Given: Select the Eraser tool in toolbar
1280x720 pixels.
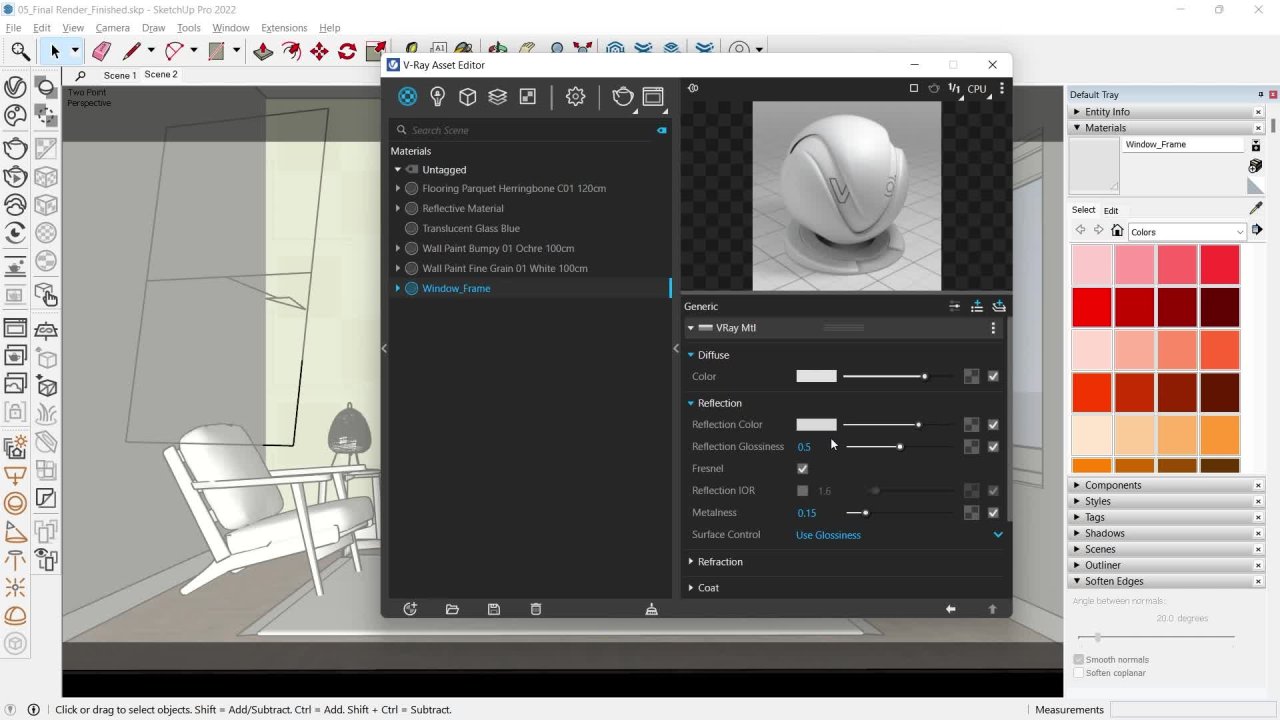Looking at the screenshot, I should click(101, 51).
